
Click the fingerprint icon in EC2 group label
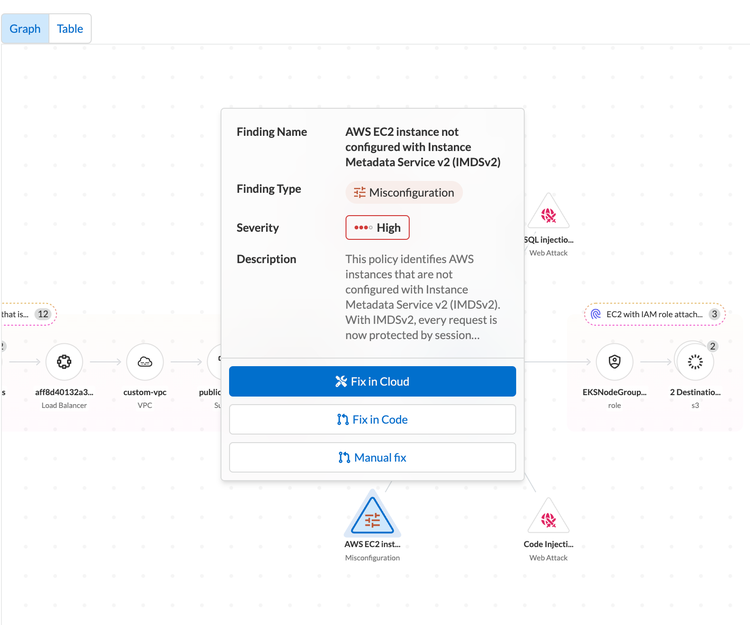[596, 314]
